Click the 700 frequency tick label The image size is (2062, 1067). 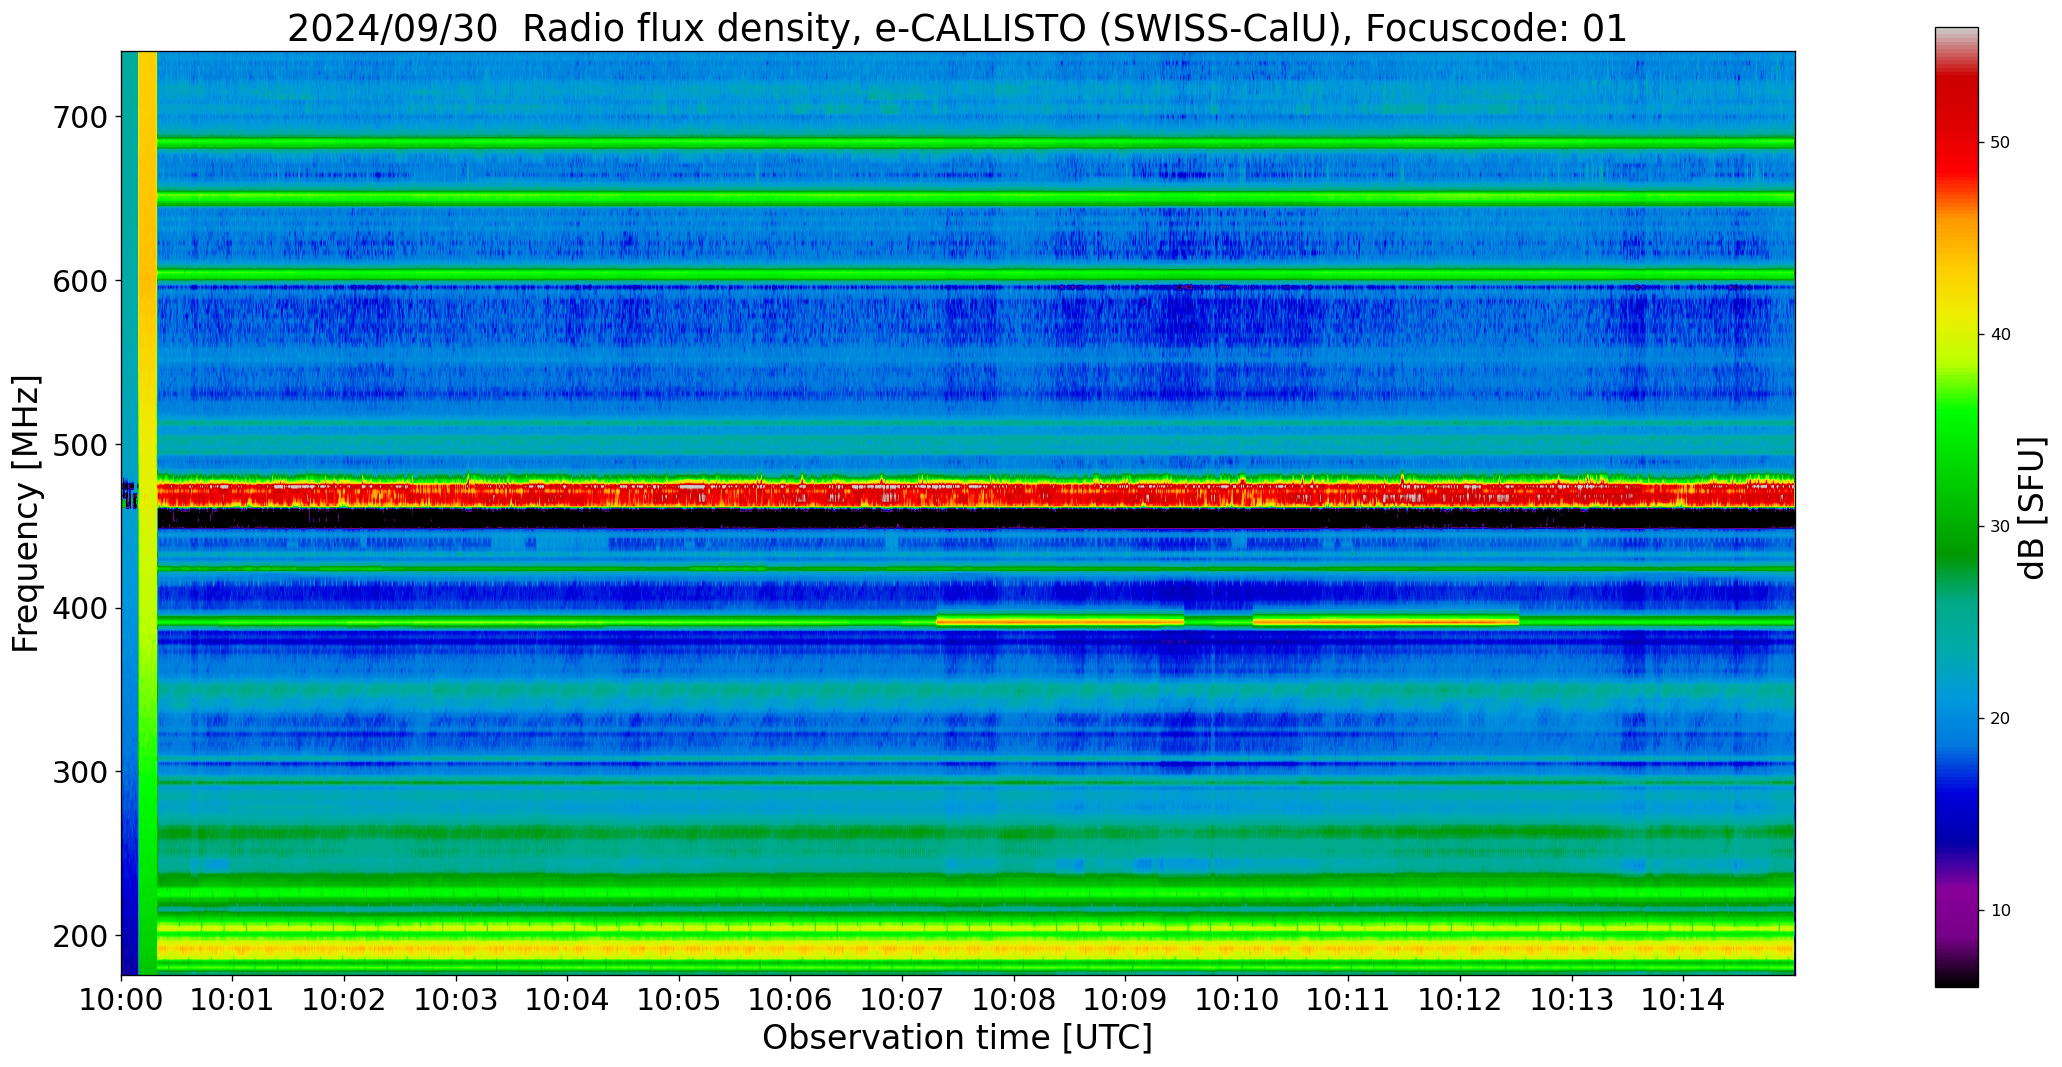click(x=79, y=117)
